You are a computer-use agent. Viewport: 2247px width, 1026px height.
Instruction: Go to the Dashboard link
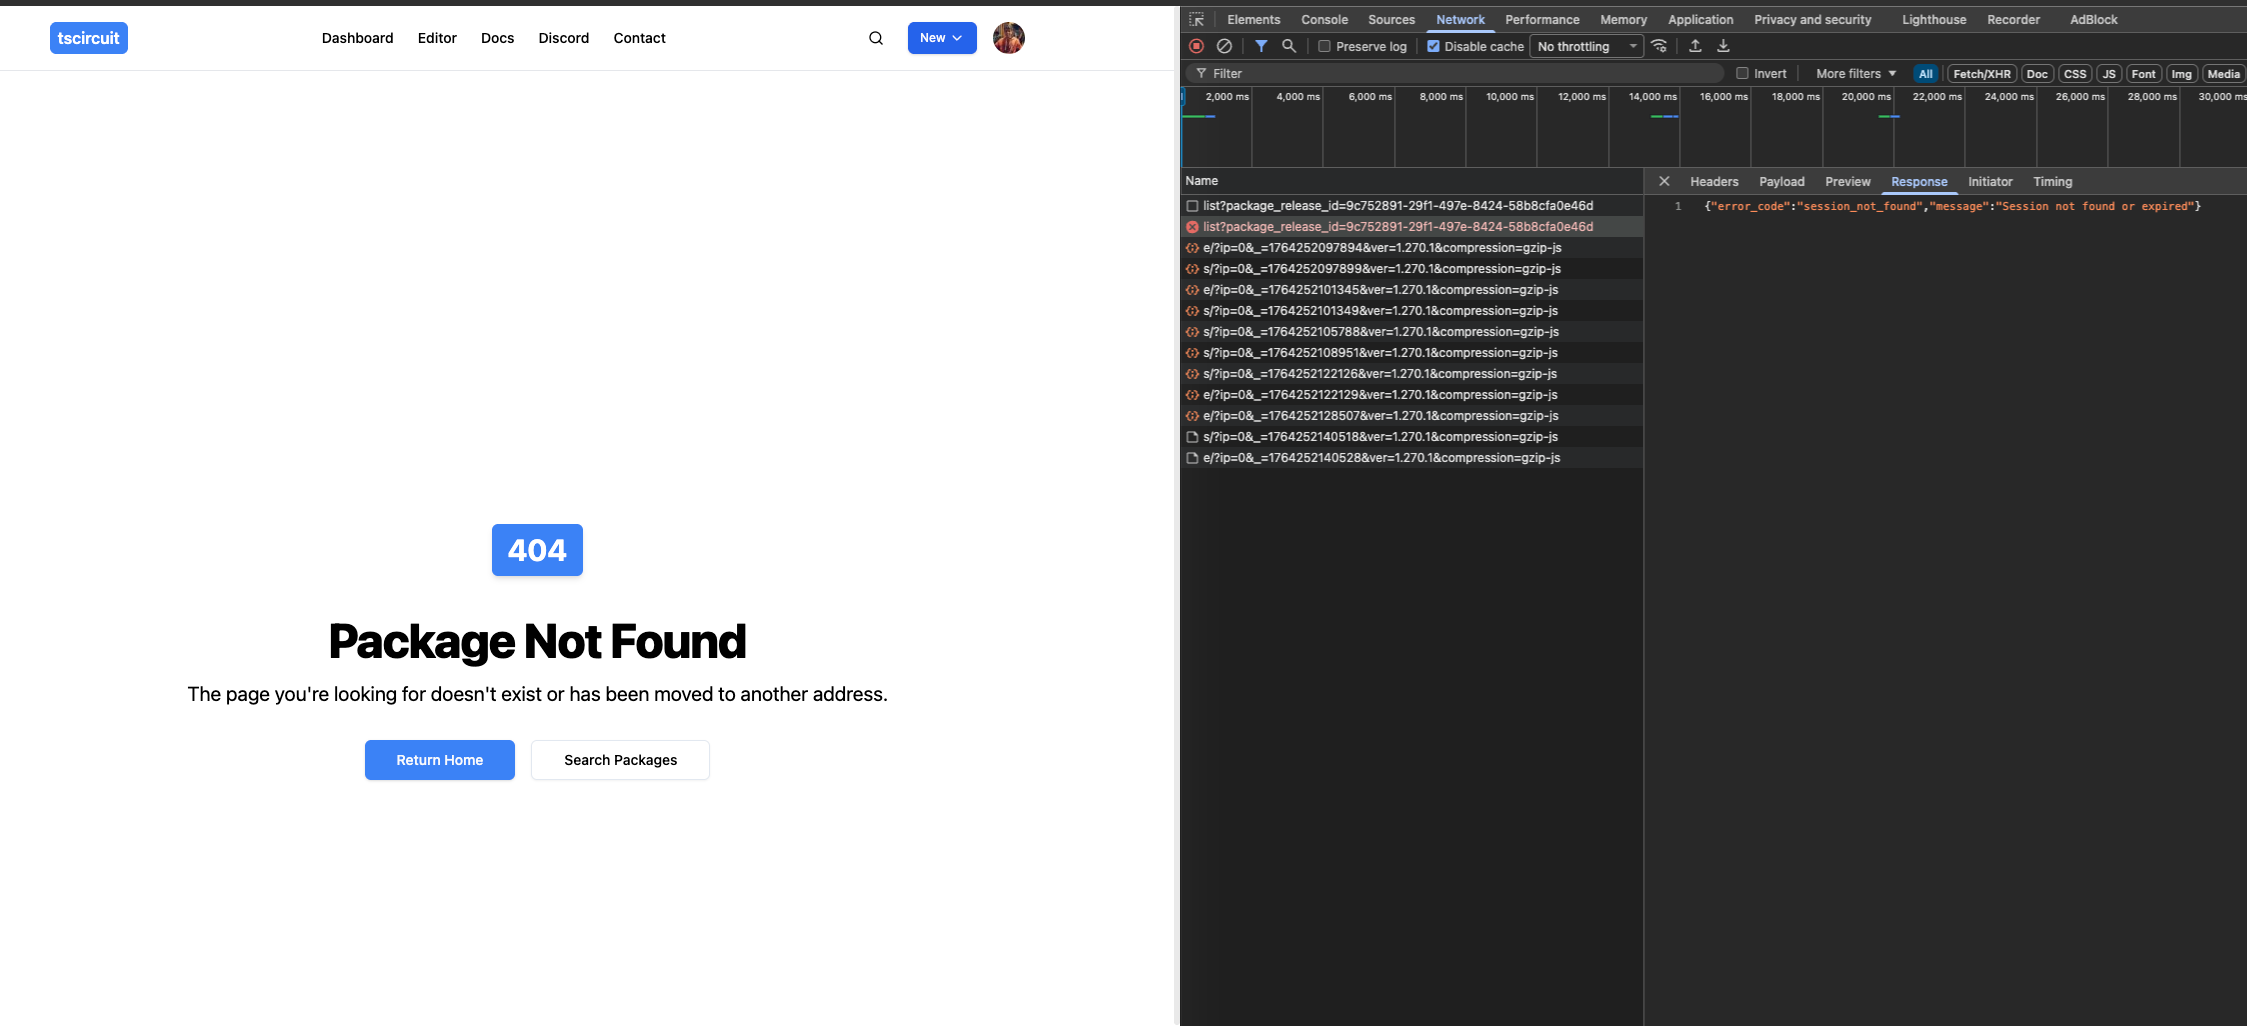point(358,38)
